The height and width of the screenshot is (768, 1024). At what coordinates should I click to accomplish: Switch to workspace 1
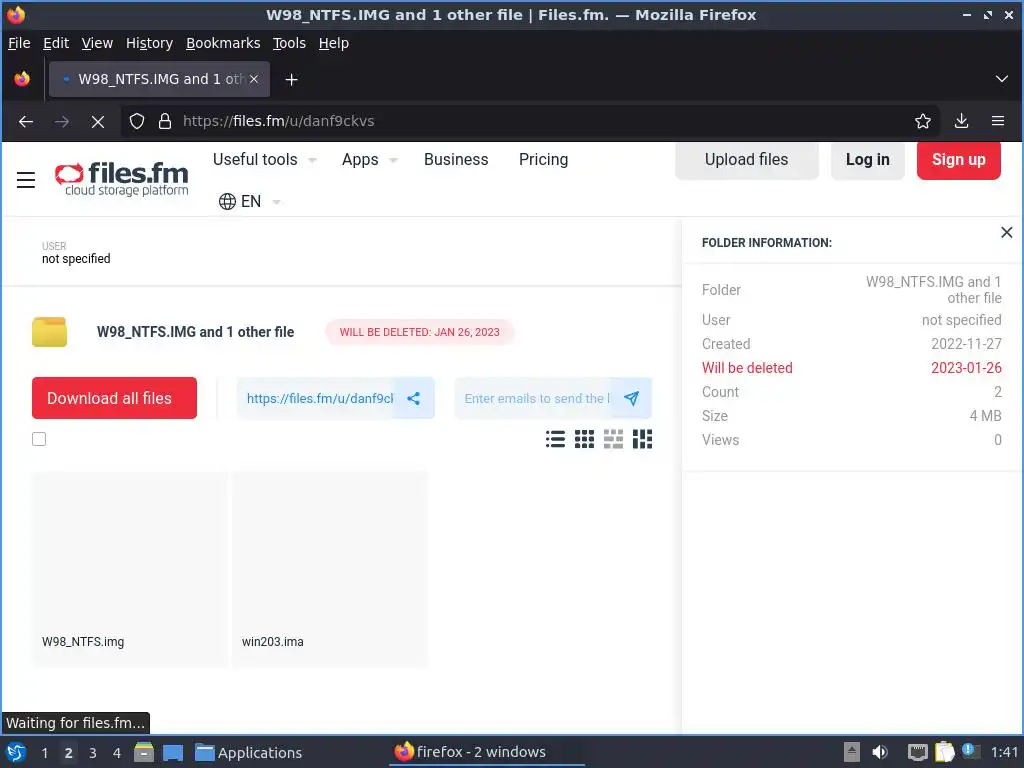tap(44, 753)
